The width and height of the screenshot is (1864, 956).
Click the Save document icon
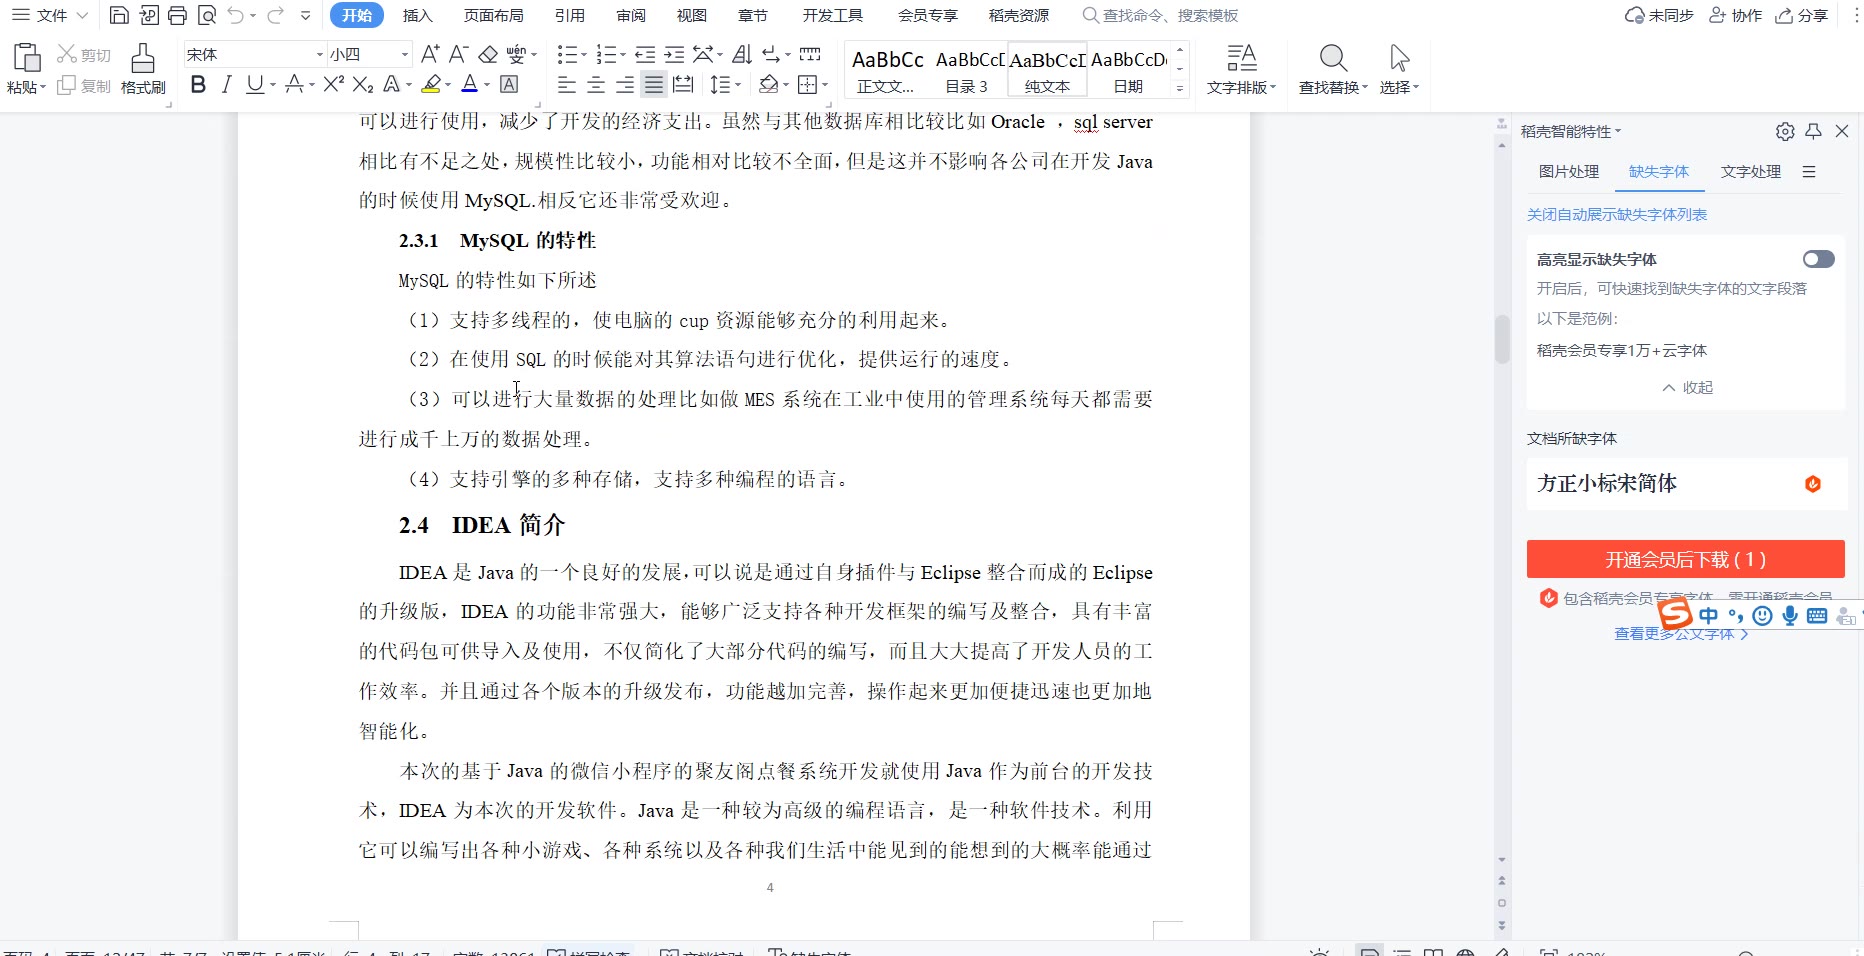click(x=119, y=15)
